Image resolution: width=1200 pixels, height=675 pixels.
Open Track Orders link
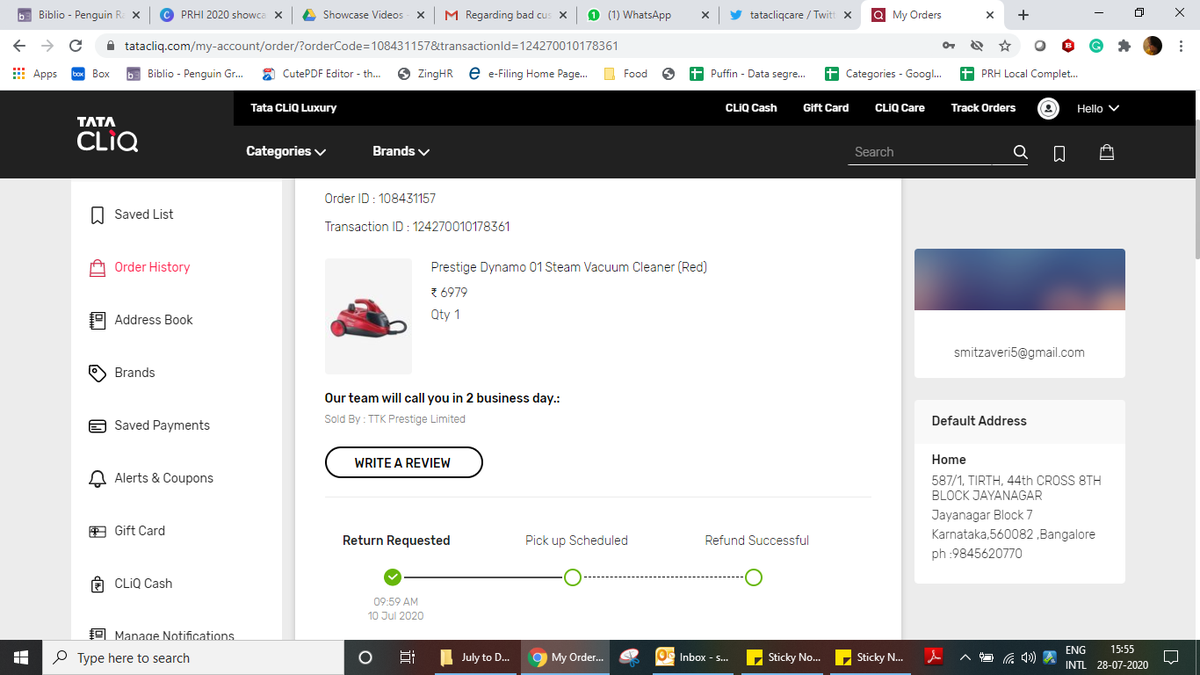[983, 108]
